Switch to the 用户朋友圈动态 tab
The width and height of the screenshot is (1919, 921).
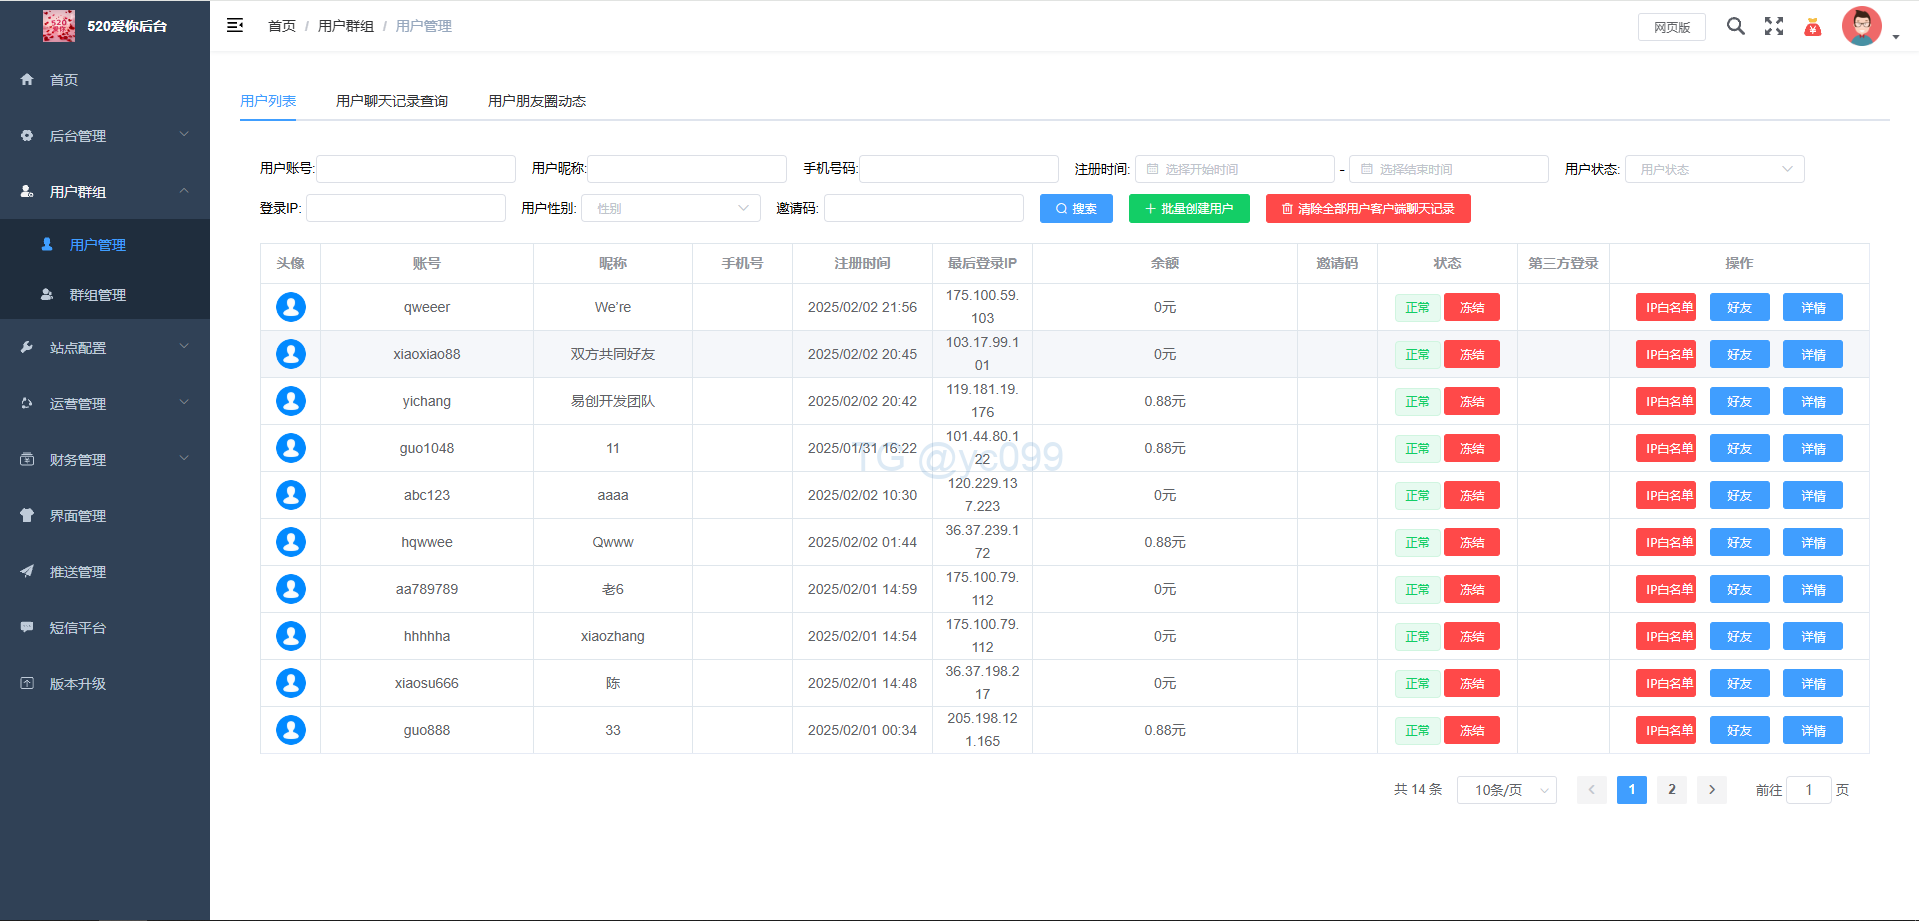[537, 101]
